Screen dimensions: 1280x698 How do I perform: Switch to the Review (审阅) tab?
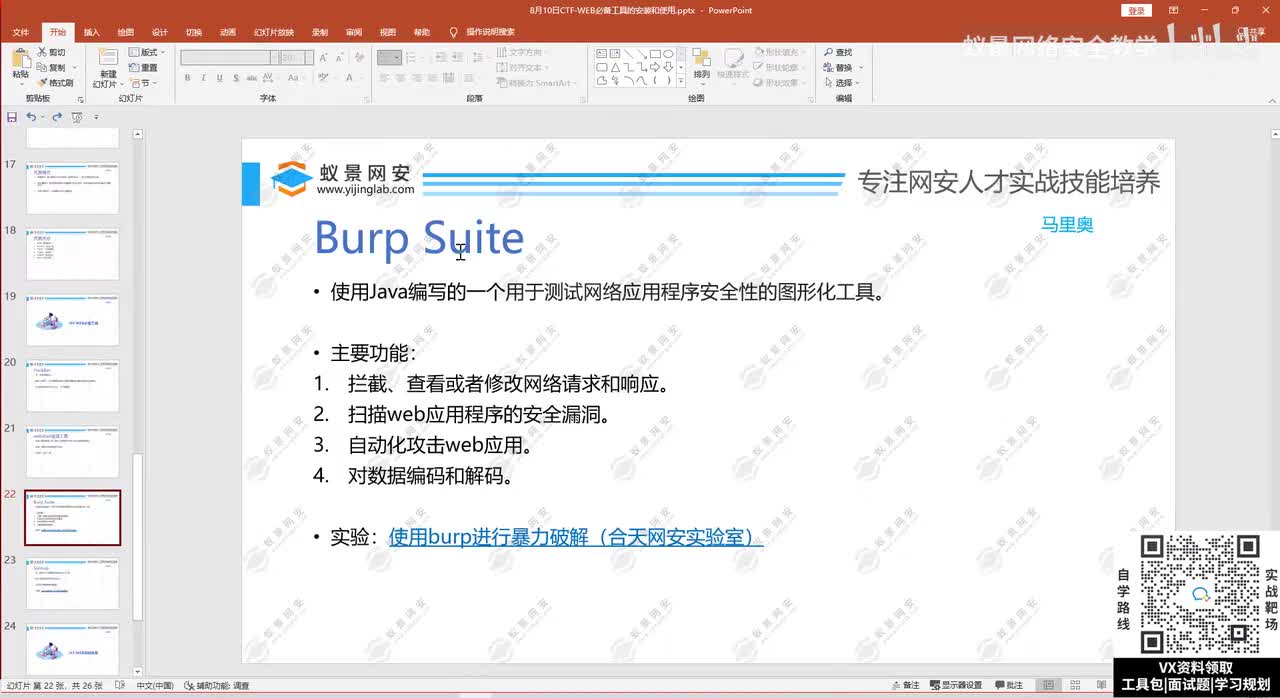click(x=353, y=32)
